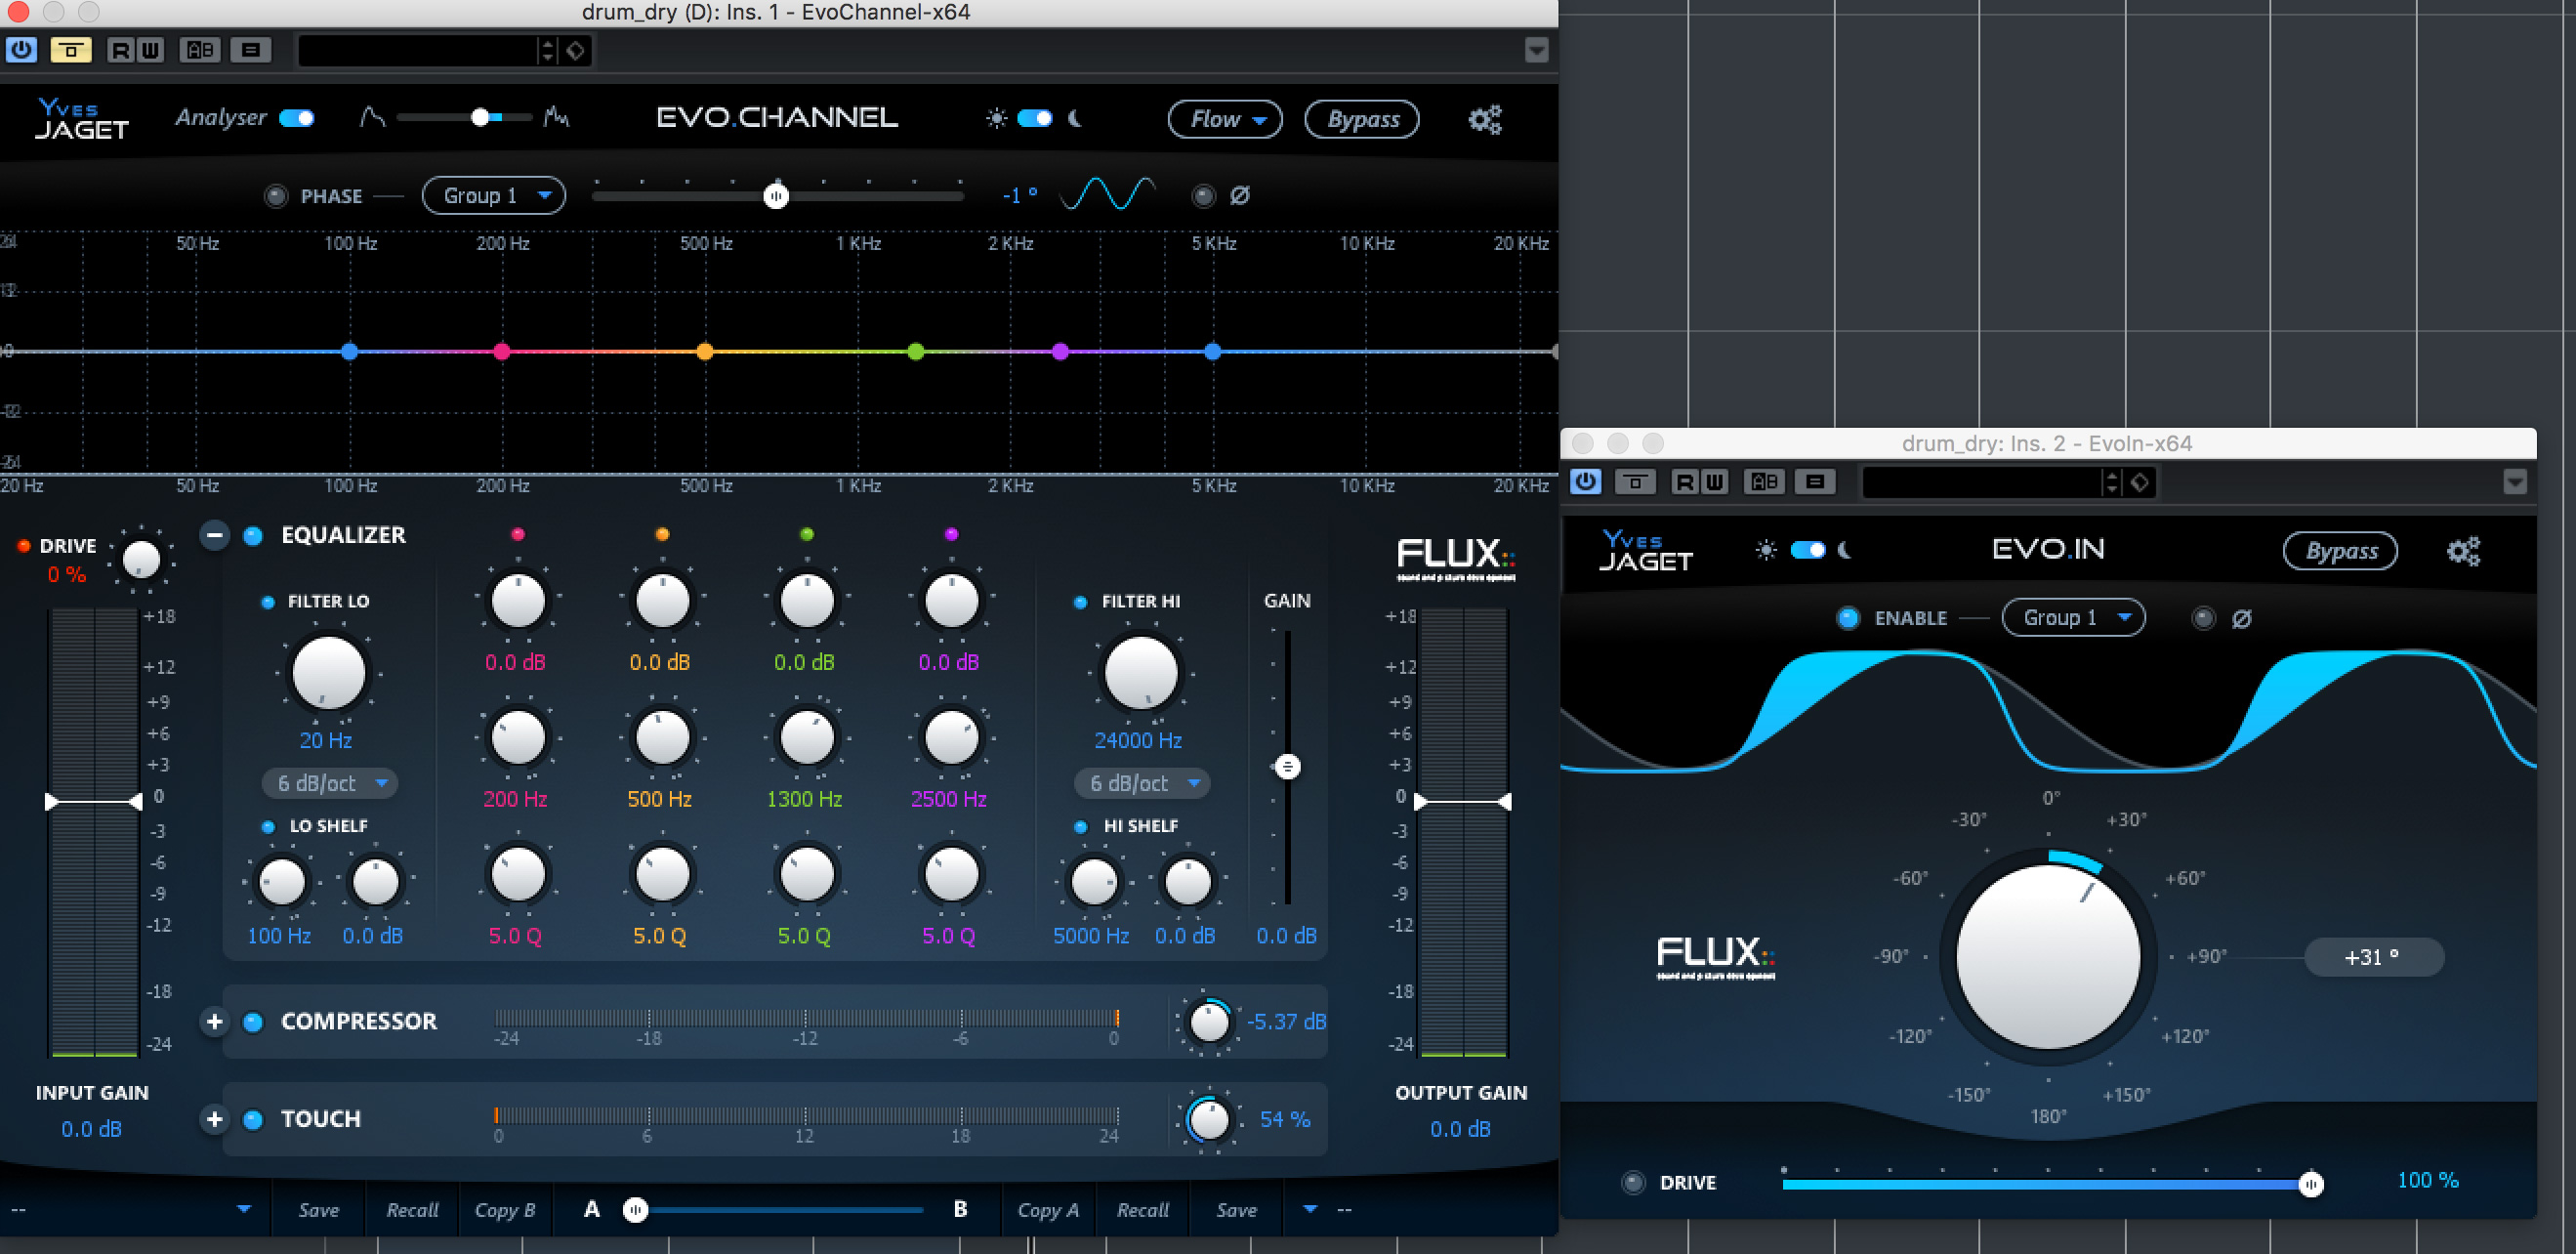This screenshot has height=1254, width=2576.
Task: Click the green EQ node on graph
Action: (916, 351)
